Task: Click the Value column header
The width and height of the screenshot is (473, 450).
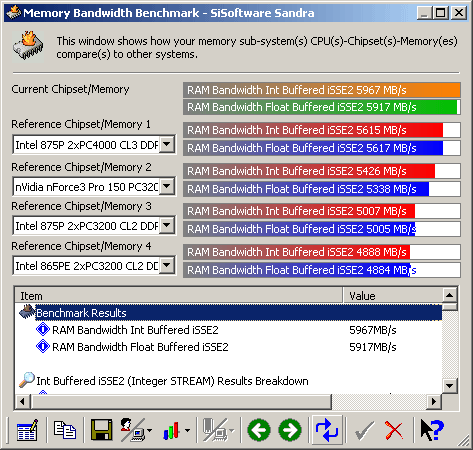Action: pyautogui.click(x=393, y=296)
